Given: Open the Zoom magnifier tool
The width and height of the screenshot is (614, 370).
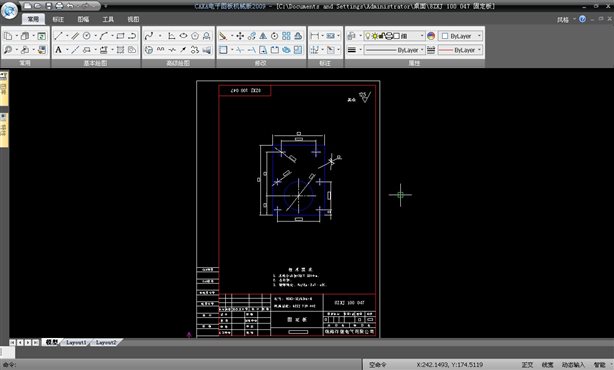Looking at the screenshot, I should [7, 50].
